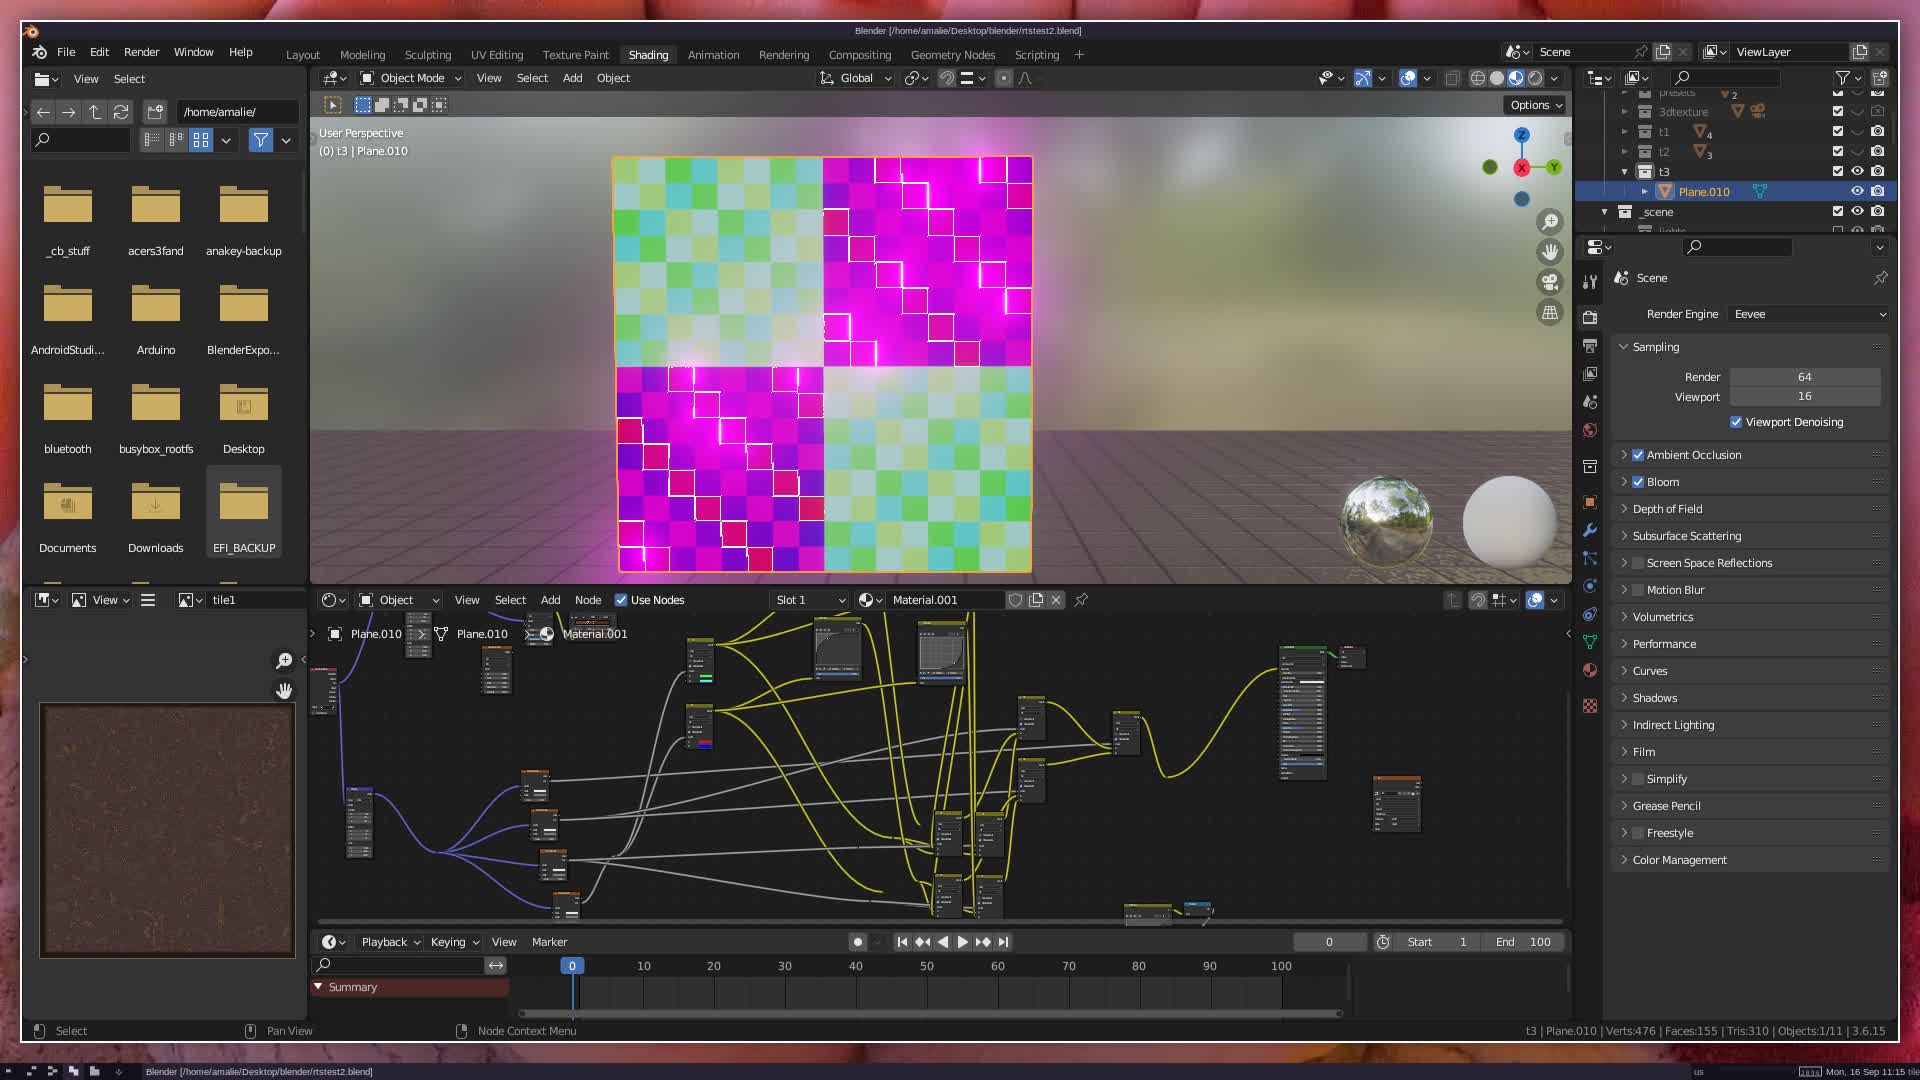Image resolution: width=1920 pixels, height=1080 pixels.
Task: Click the filter funnel icon in file browser
Action: pyautogui.click(x=260, y=140)
